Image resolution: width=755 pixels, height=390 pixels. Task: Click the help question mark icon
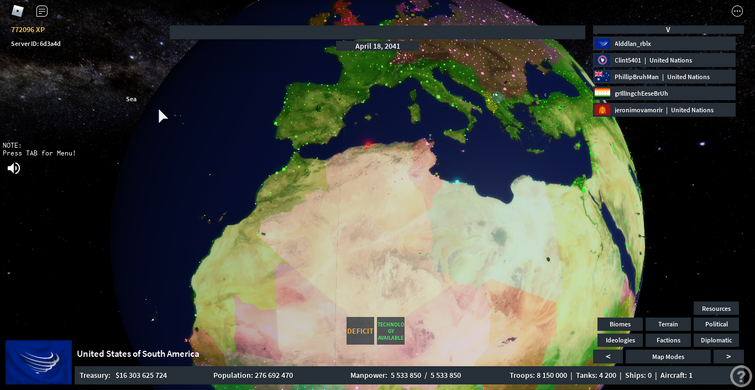point(741,376)
